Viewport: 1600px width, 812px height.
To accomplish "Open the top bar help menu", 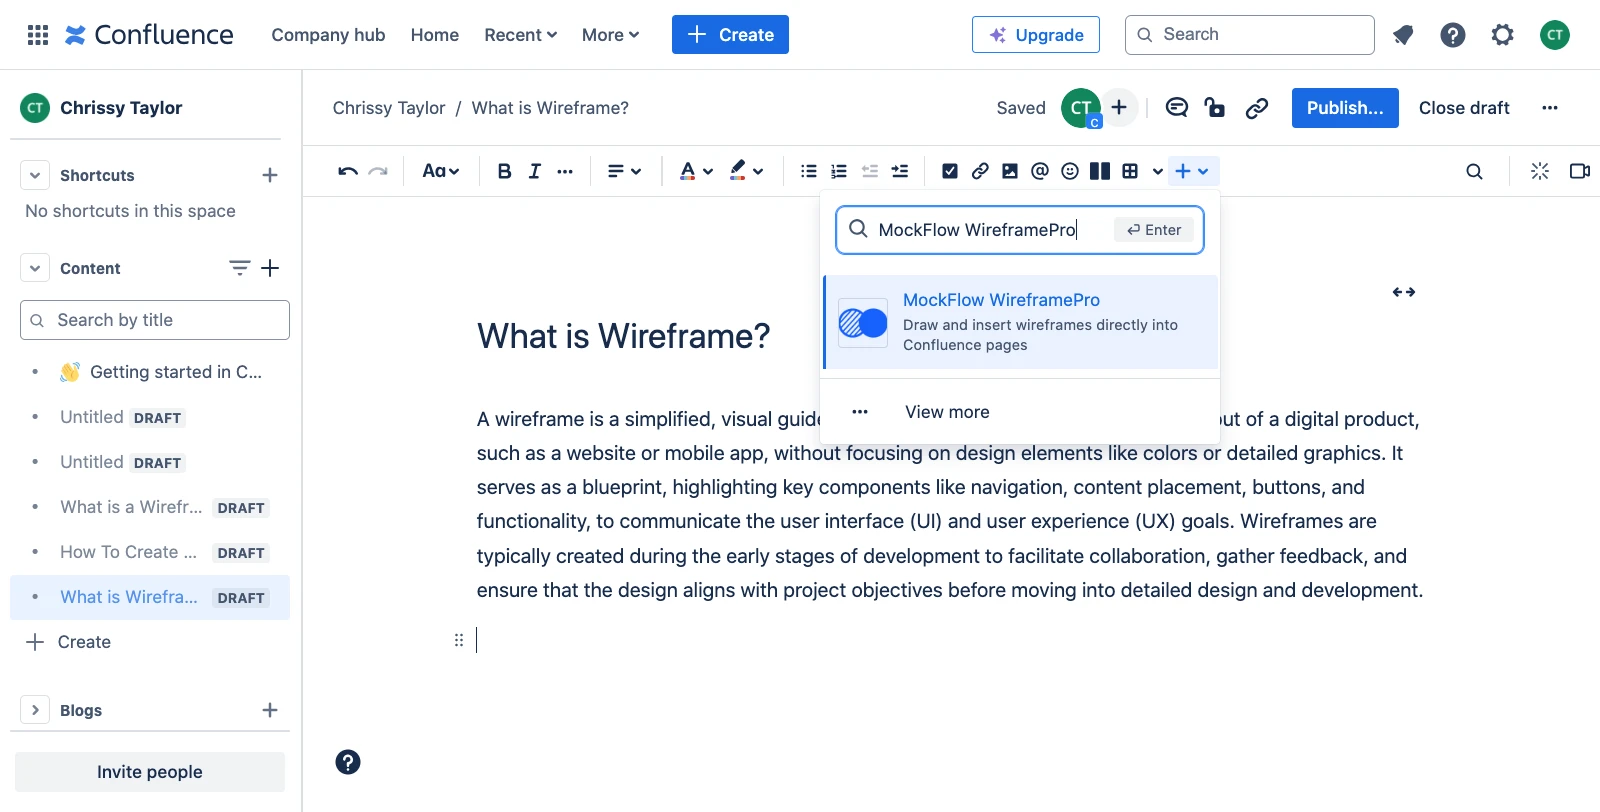I will [1453, 35].
